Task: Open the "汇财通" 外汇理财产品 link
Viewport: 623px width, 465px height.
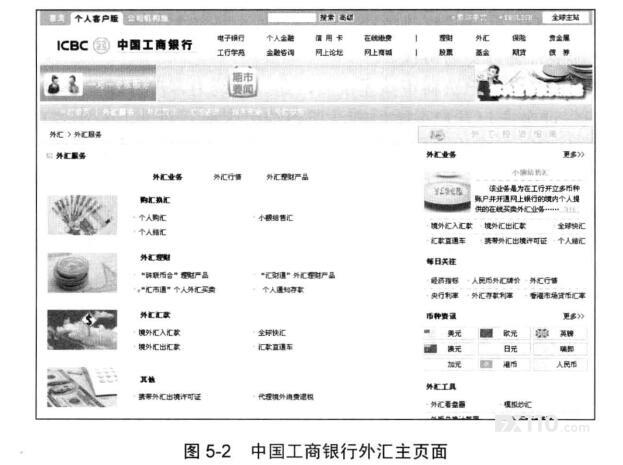Action: [298, 275]
